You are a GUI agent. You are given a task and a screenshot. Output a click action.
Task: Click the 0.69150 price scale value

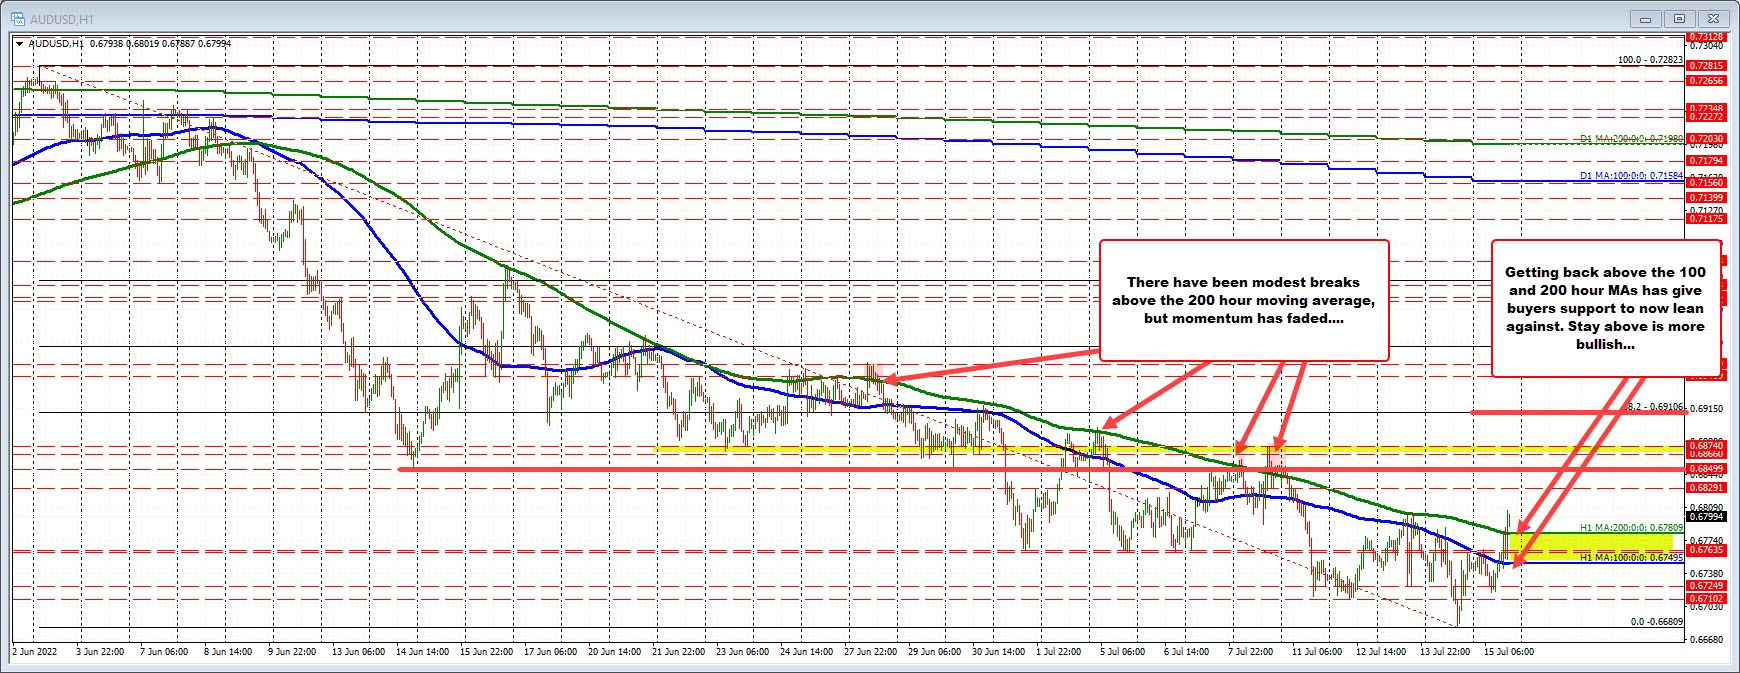[1705, 408]
